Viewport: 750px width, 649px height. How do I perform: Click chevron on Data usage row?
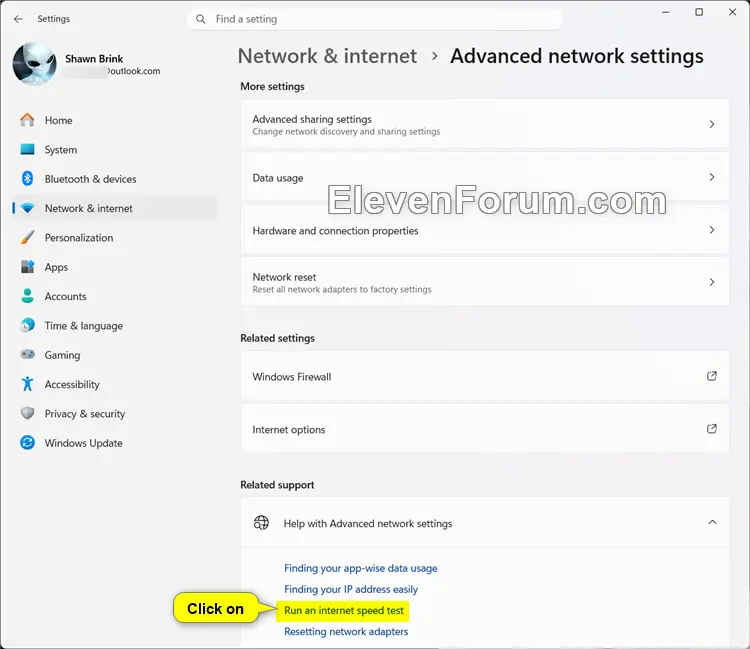[x=712, y=177]
